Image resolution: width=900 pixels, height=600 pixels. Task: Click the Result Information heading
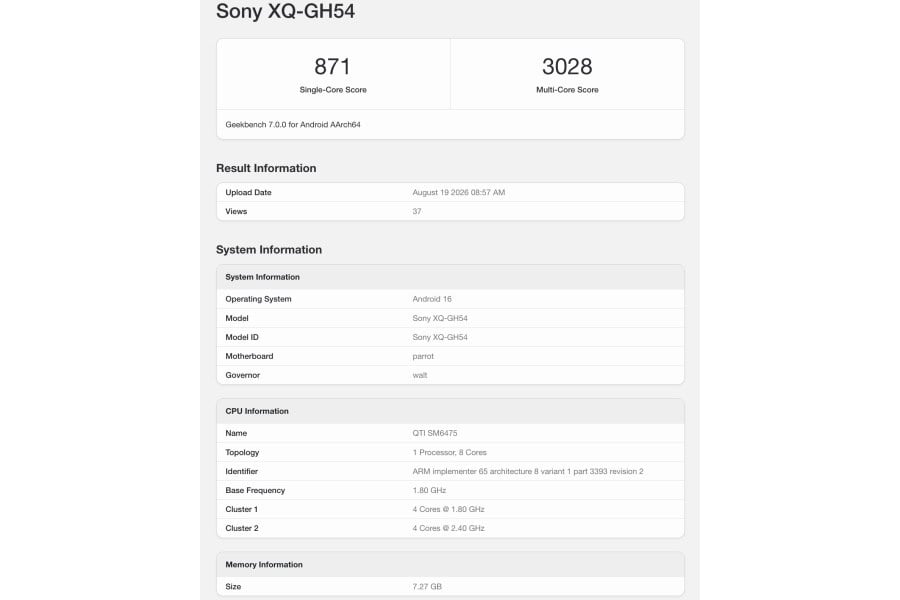click(x=266, y=168)
